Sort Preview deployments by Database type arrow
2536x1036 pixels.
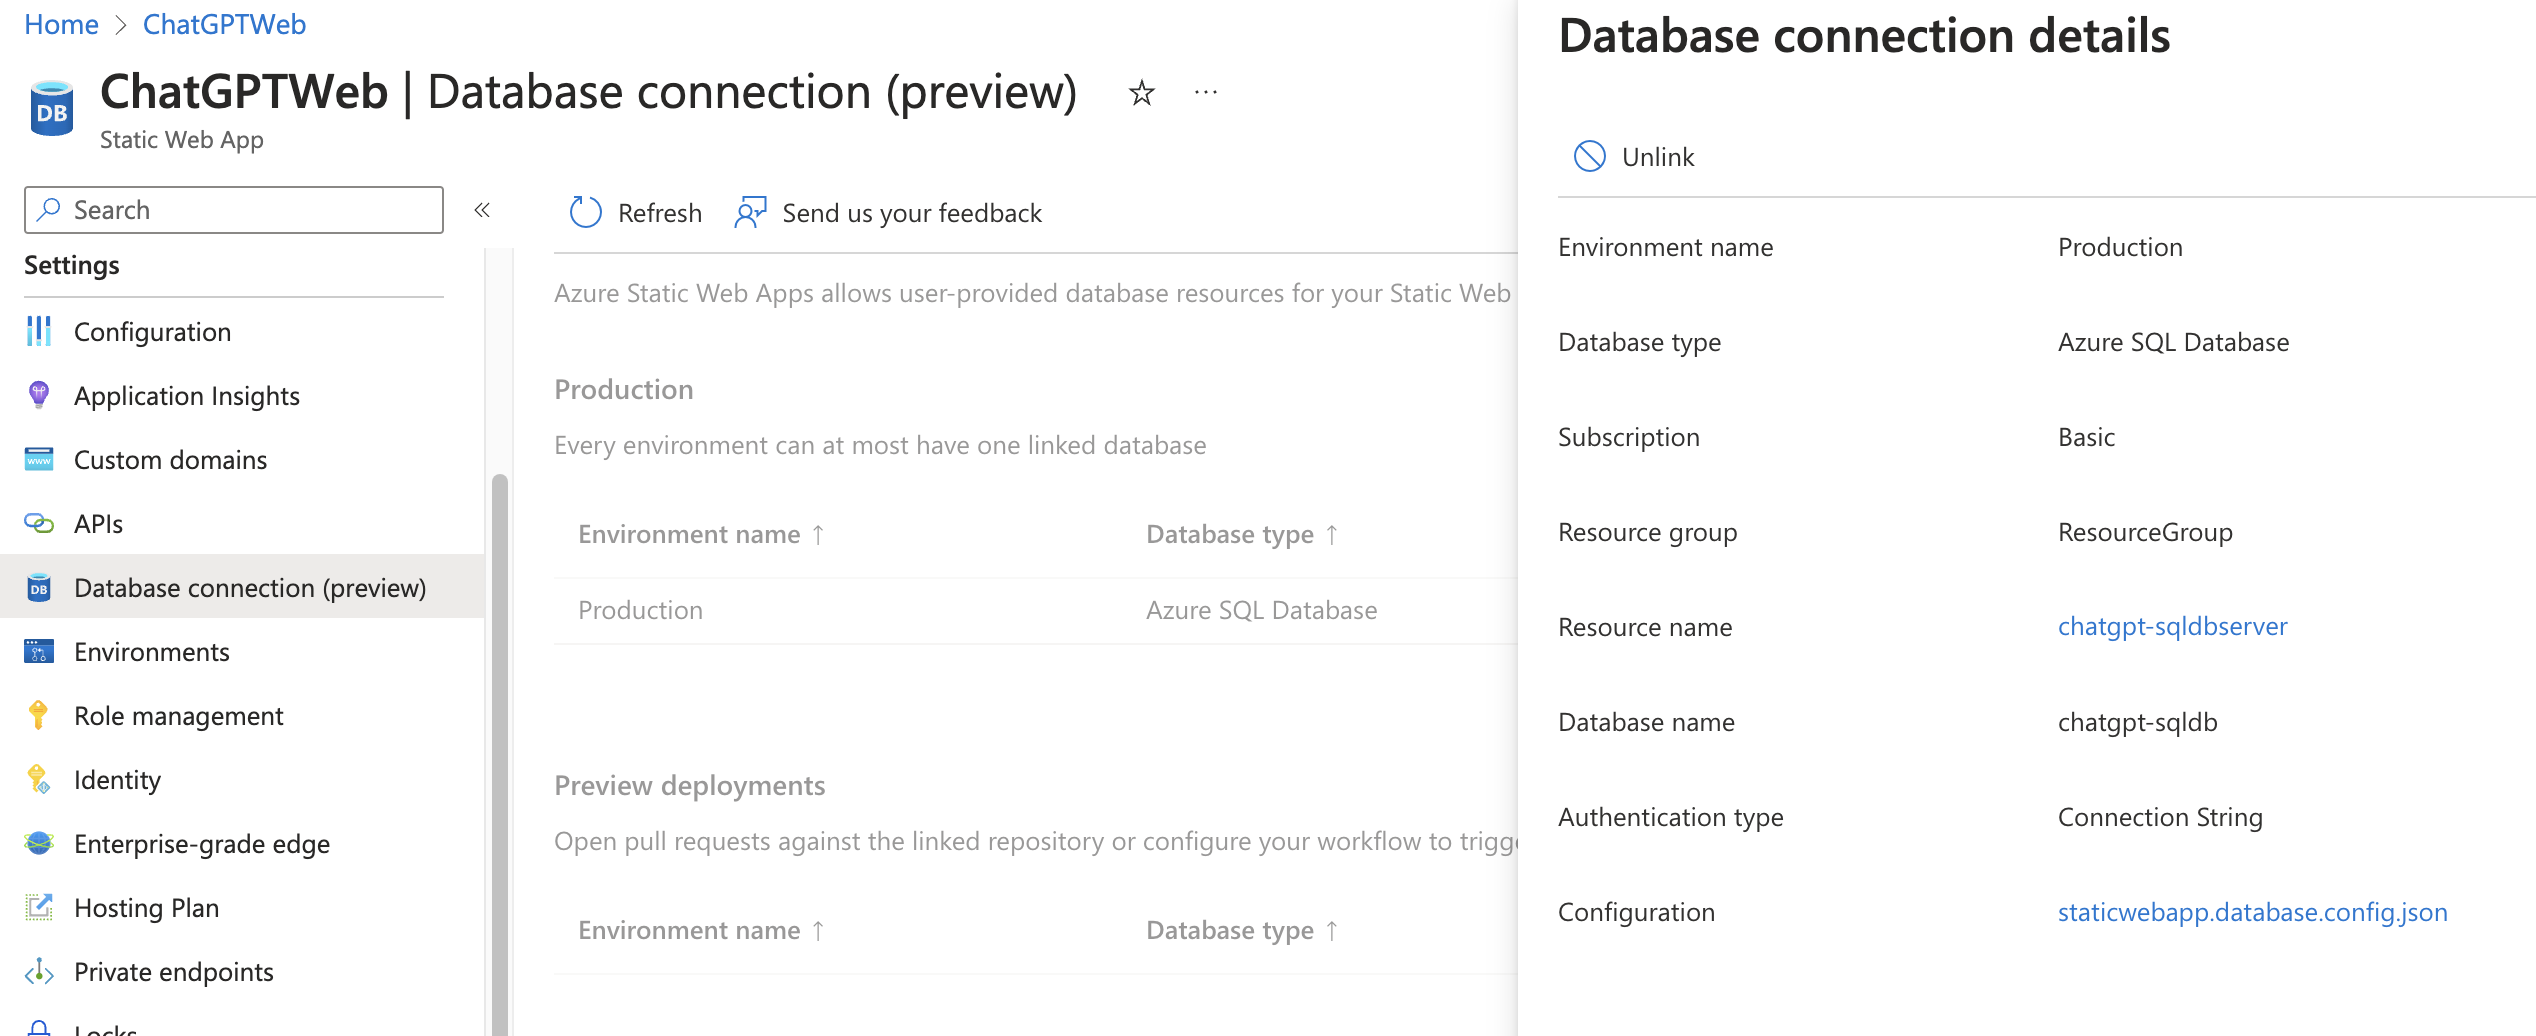point(1332,931)
